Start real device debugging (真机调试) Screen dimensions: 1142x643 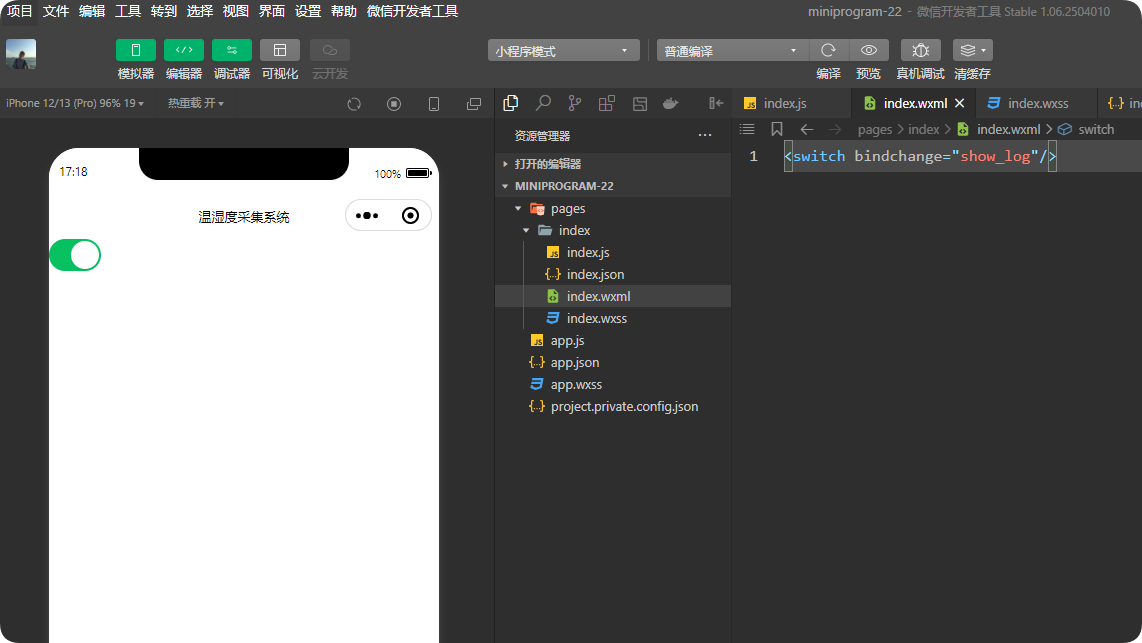920,50
